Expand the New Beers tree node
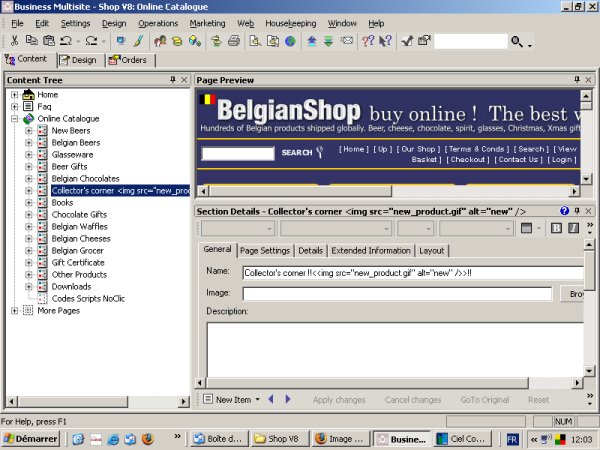600x450 pixels. [x=29, y=130]
